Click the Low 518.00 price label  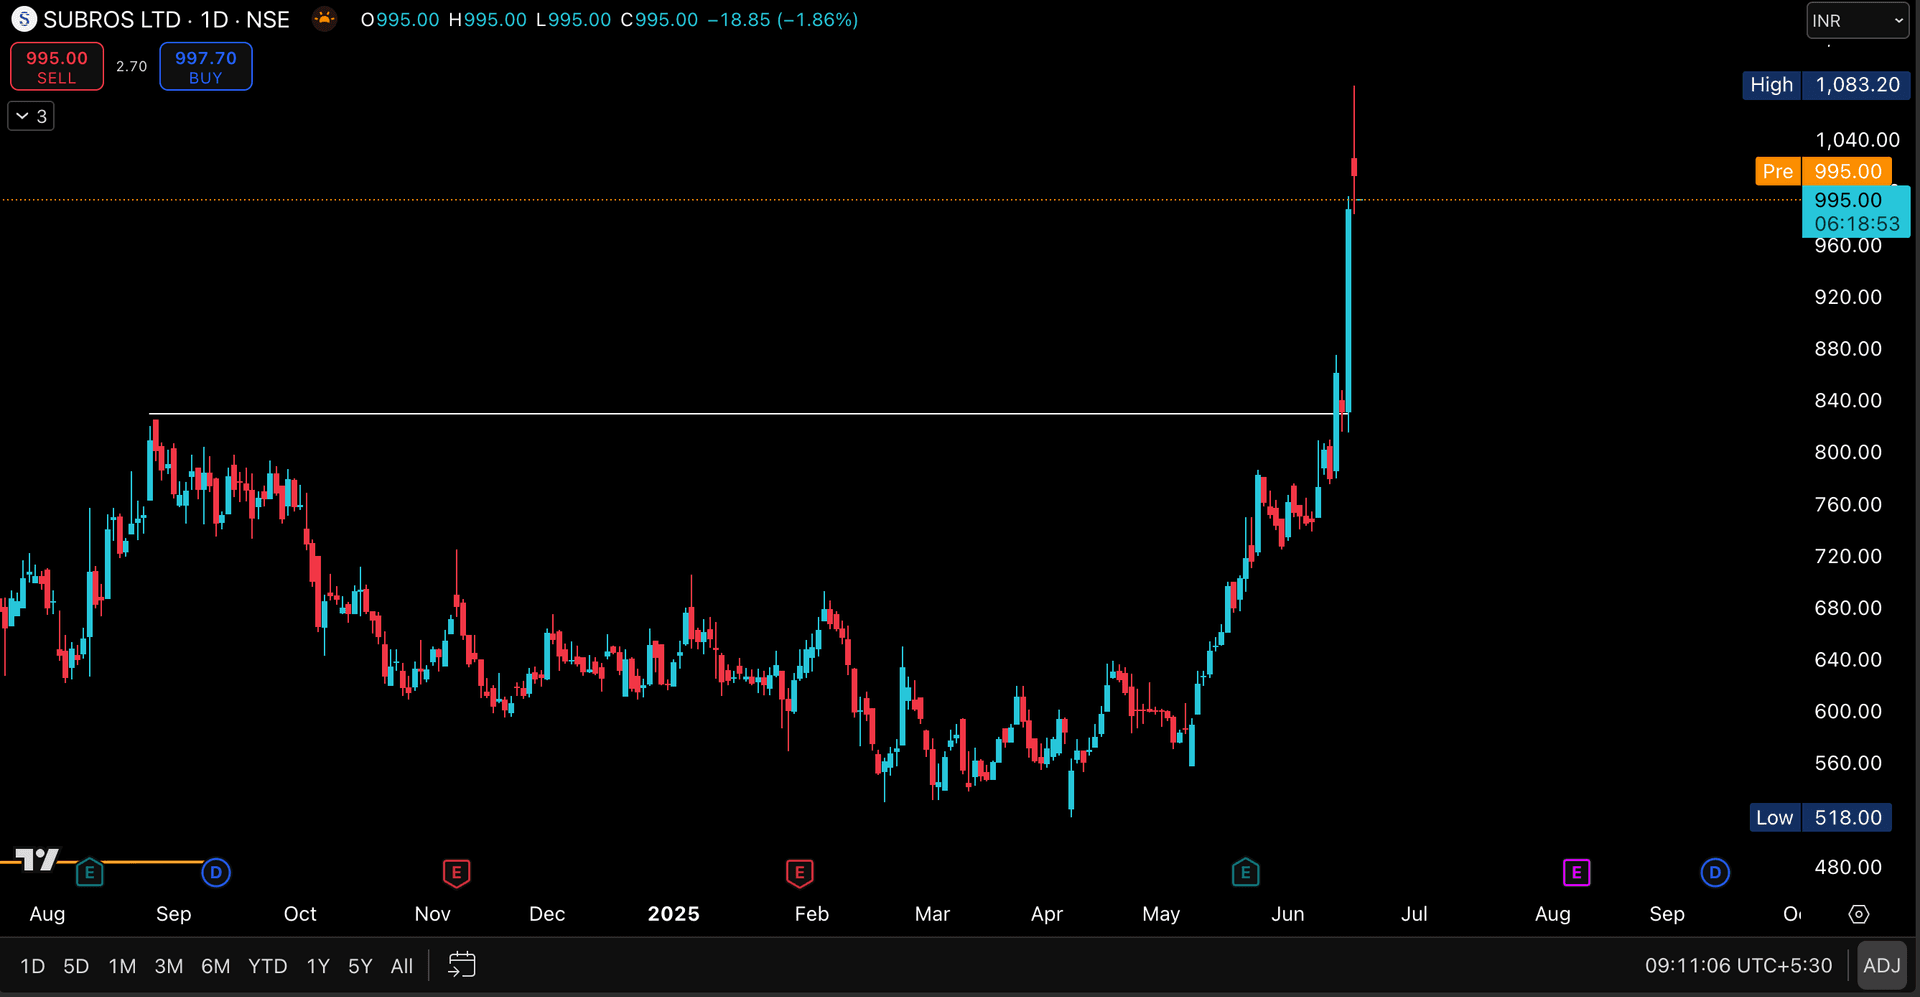1819,817
